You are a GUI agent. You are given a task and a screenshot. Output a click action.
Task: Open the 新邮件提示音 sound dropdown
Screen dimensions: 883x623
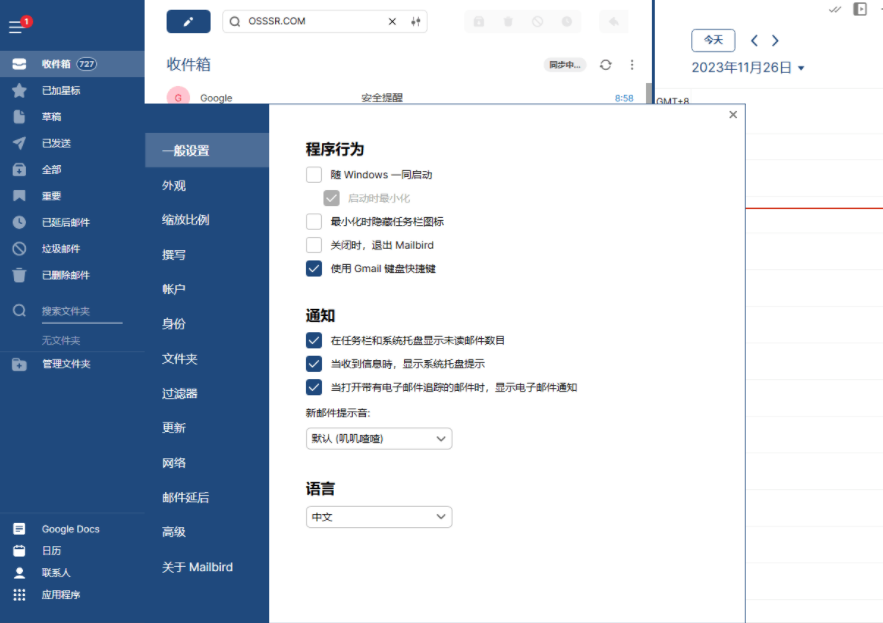click(x=379, y=439)
